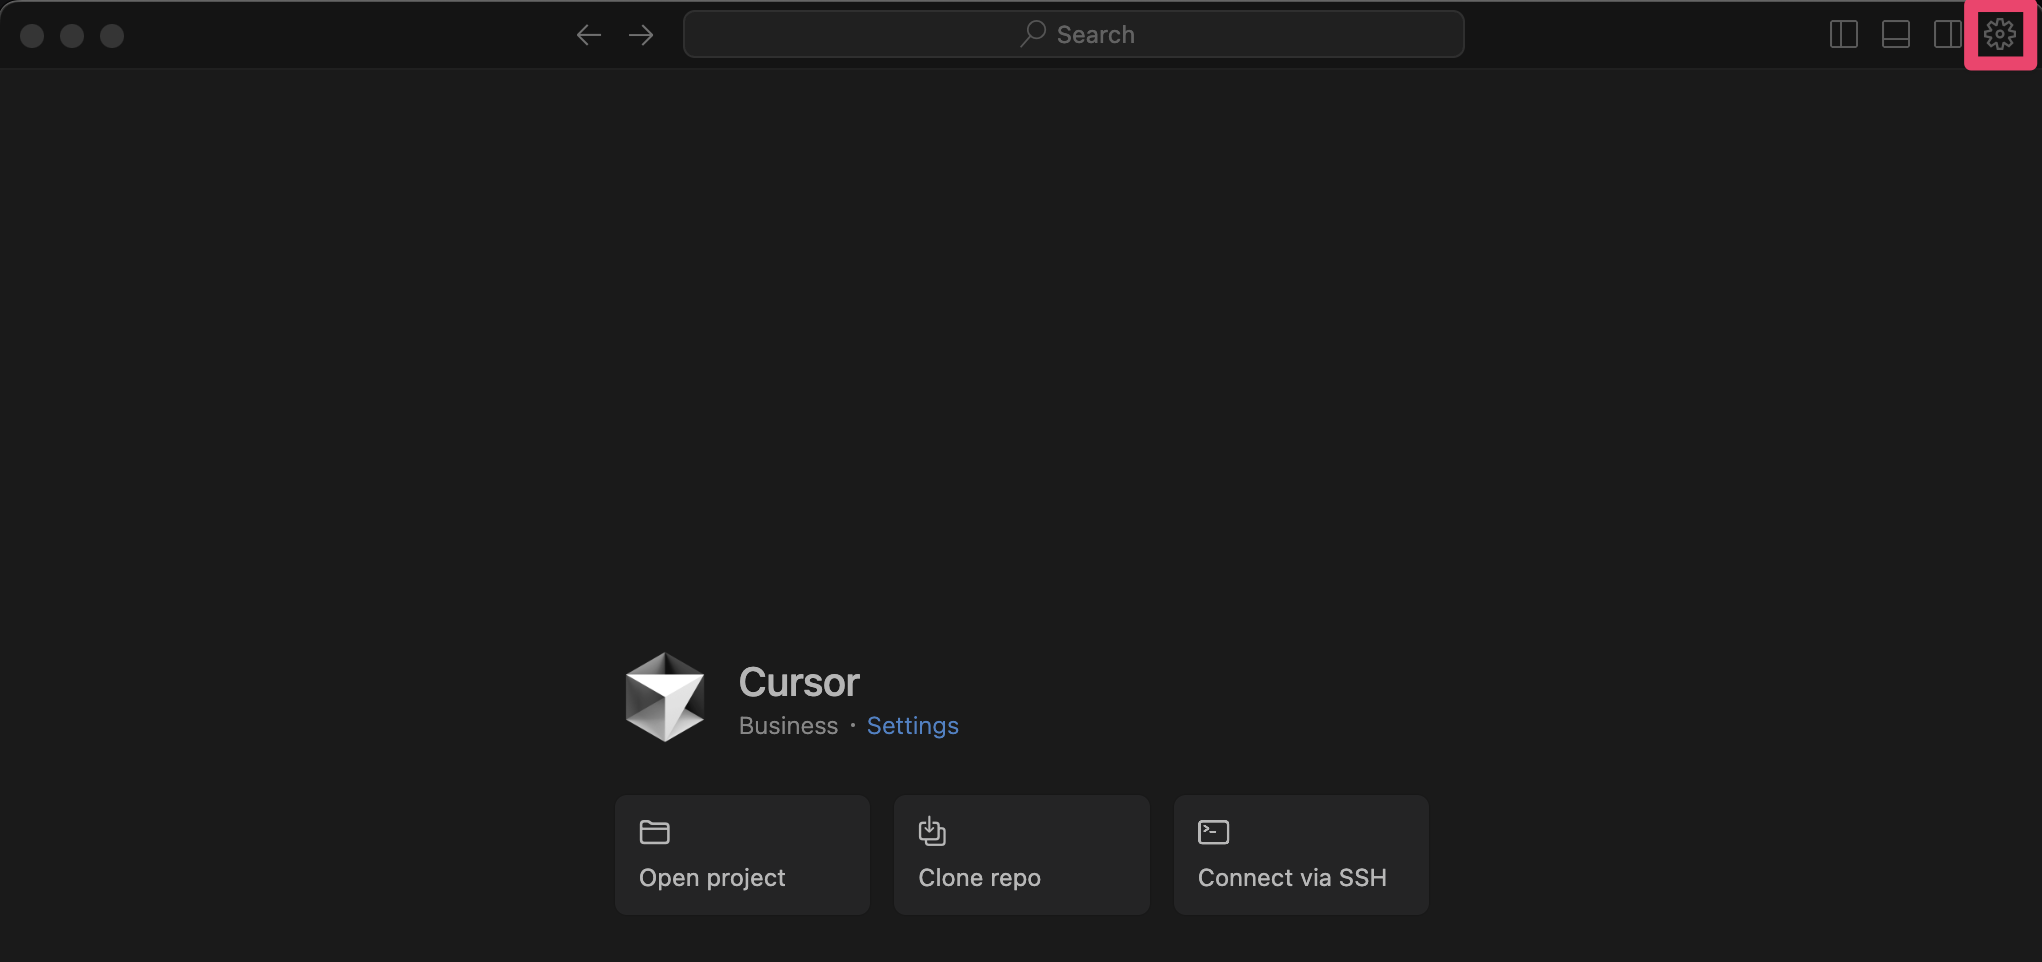This screenshot has height=962, width=2042.
Task: Click the Open project button
Action: click(x=742, y=855)
